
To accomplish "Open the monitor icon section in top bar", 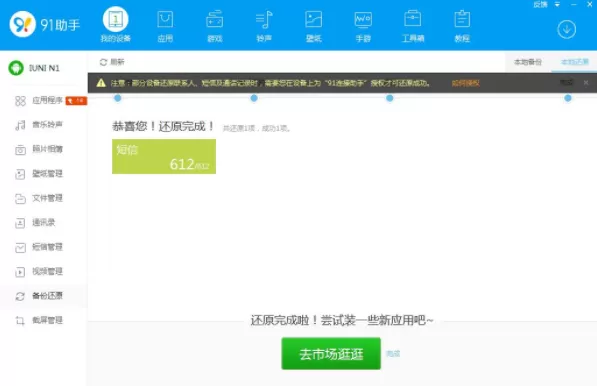I will click(x=363, y=26).
